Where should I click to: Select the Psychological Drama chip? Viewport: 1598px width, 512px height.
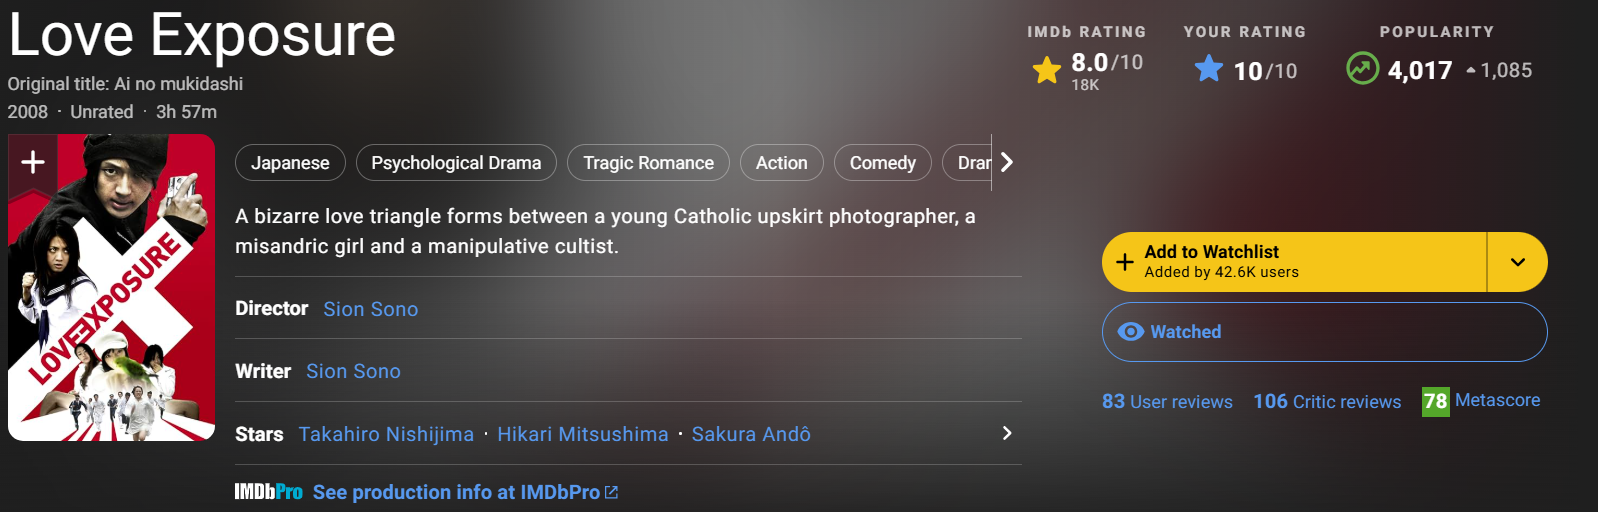pyautogui.click(x=456, y=163)
